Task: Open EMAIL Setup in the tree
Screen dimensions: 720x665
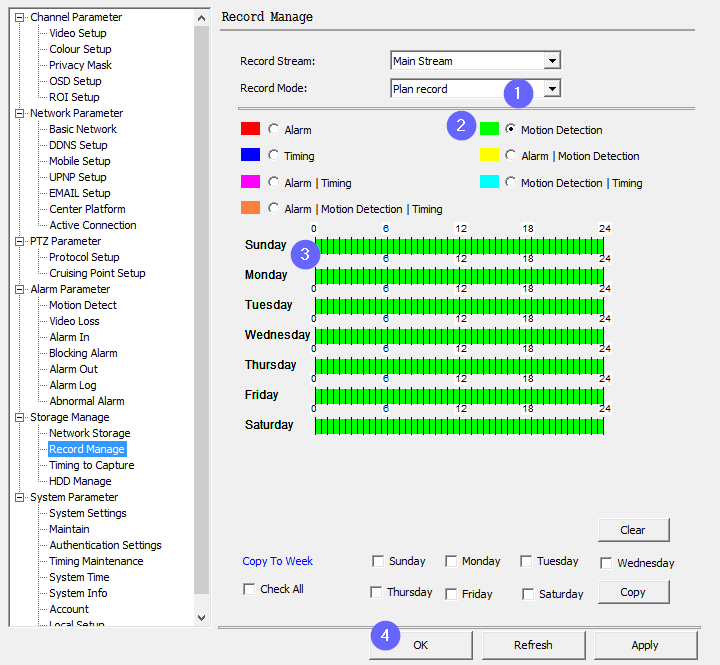Action: [x=80, y=193]
